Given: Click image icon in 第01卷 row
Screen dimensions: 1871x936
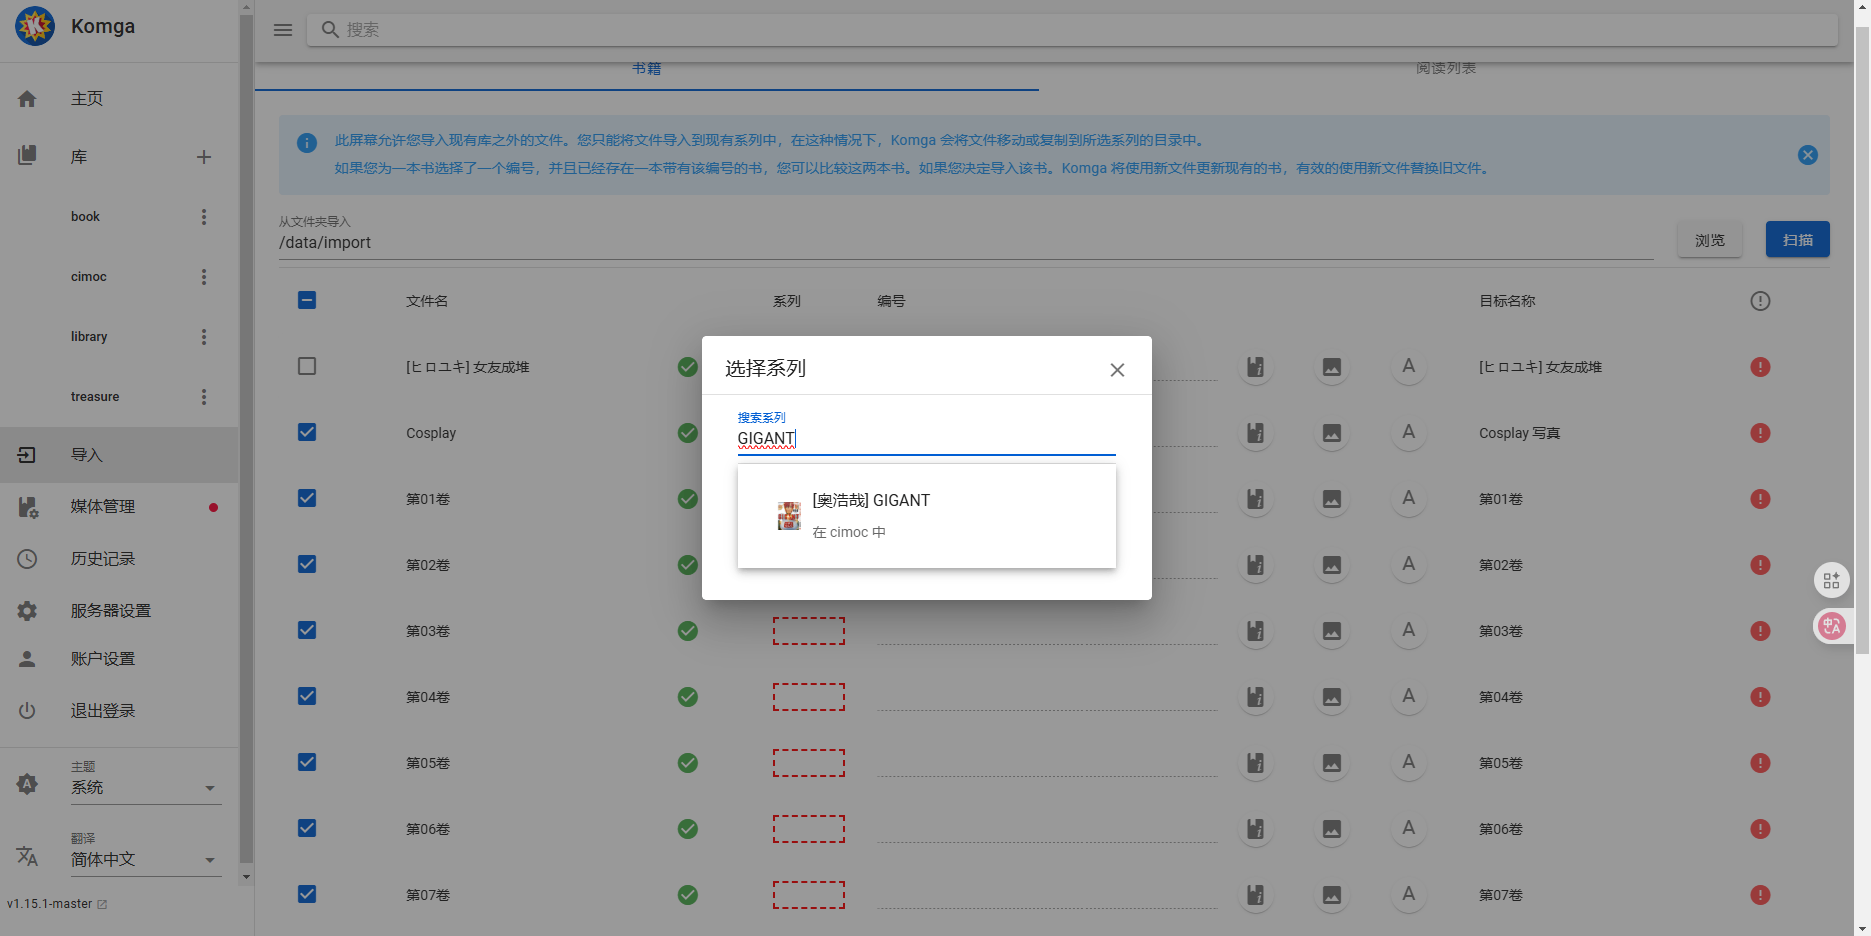Looking at the screenshot, I should tap(1331, 499).
